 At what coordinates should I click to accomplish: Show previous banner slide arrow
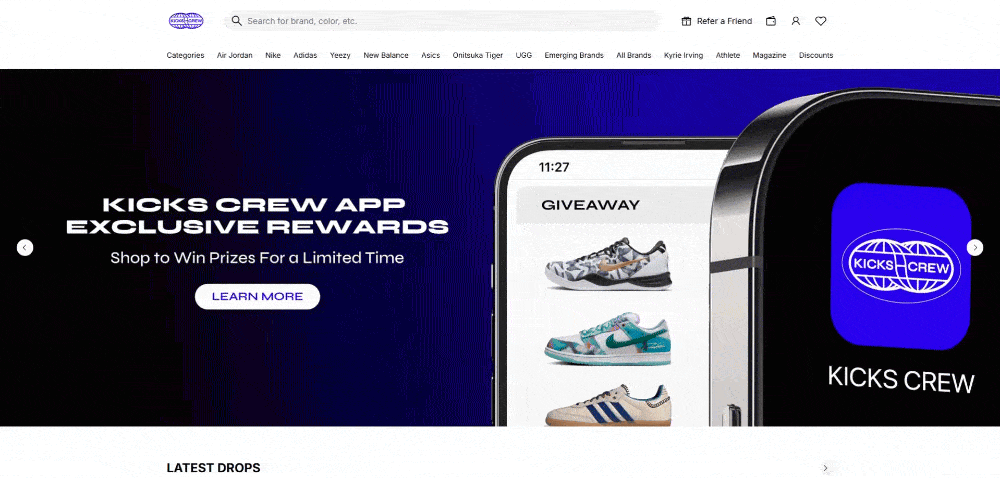tap(25, 247)
